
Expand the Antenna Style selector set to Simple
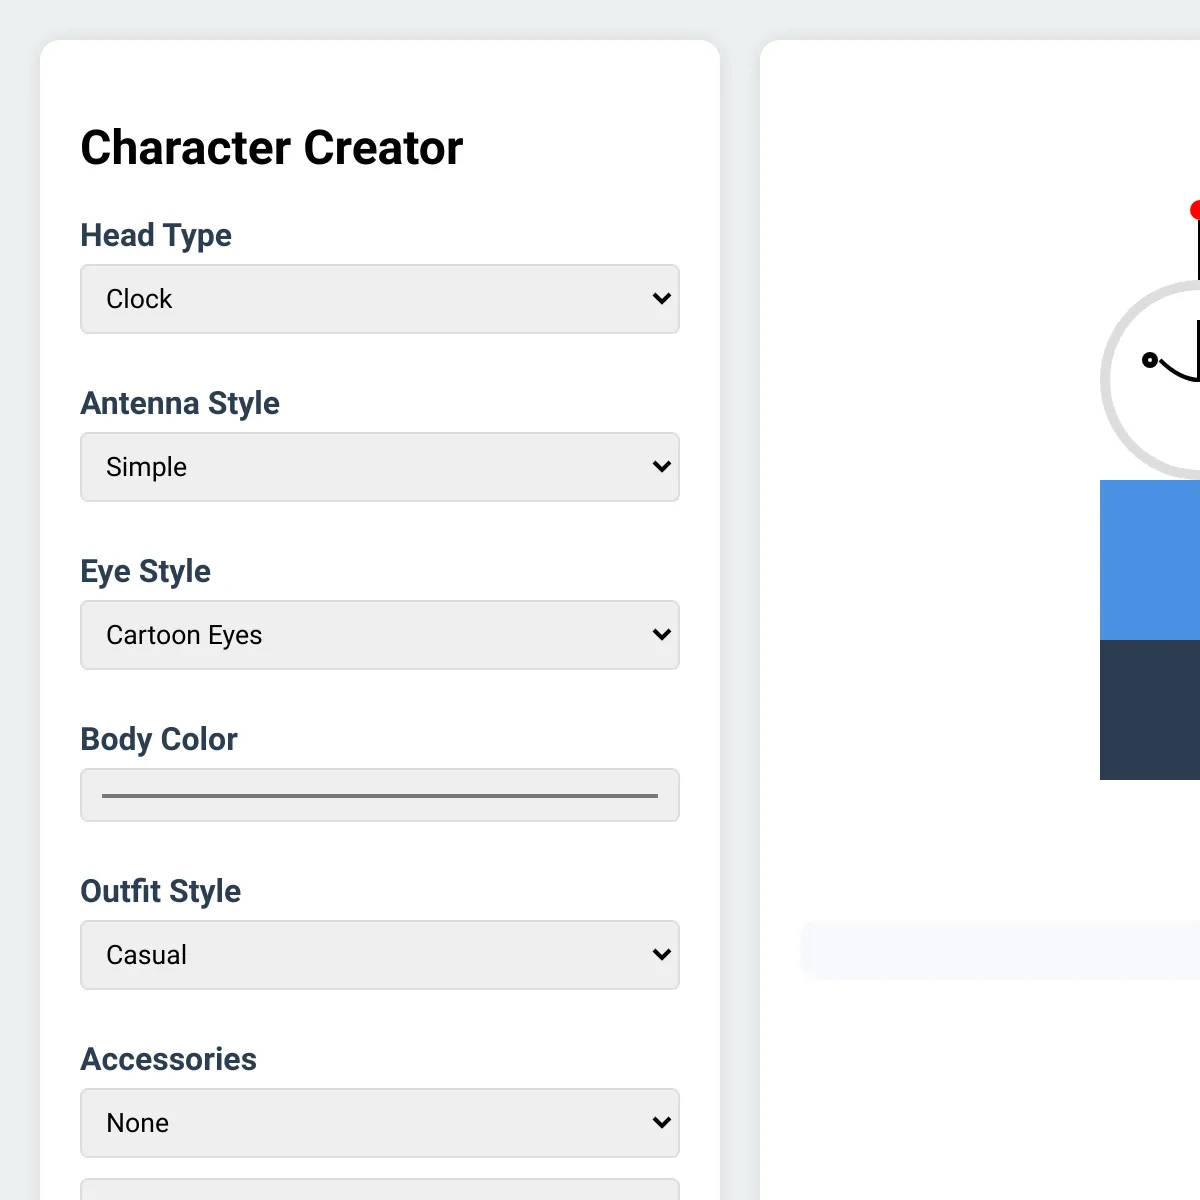click(x=379, y=467)
